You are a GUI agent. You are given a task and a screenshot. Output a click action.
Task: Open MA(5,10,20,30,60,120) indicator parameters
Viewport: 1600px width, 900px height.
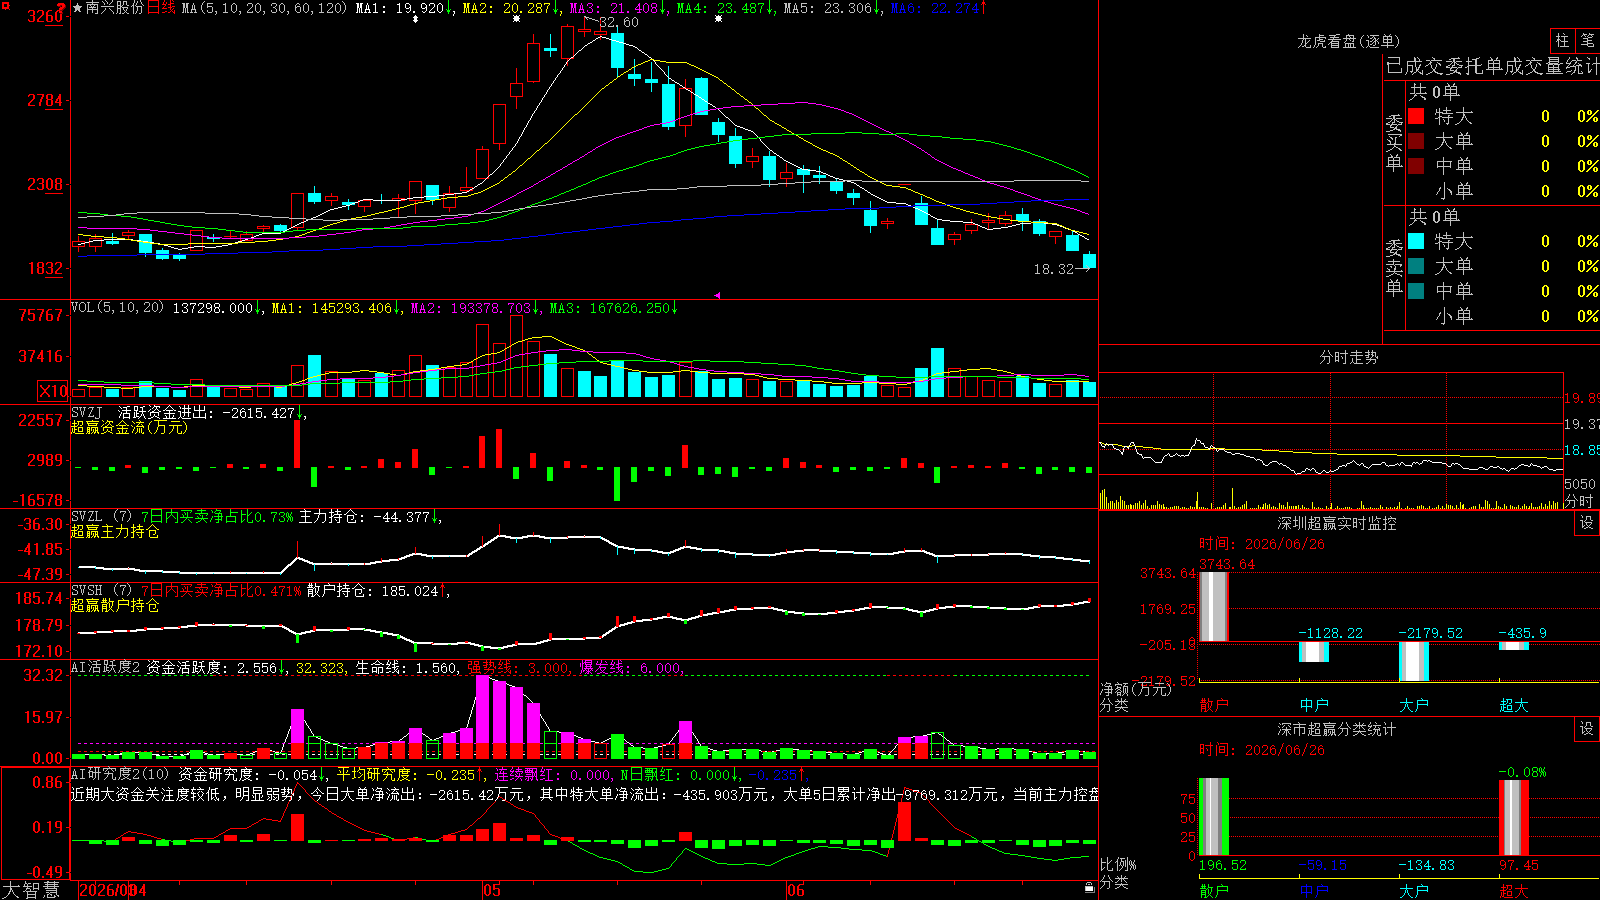(264, 8)
